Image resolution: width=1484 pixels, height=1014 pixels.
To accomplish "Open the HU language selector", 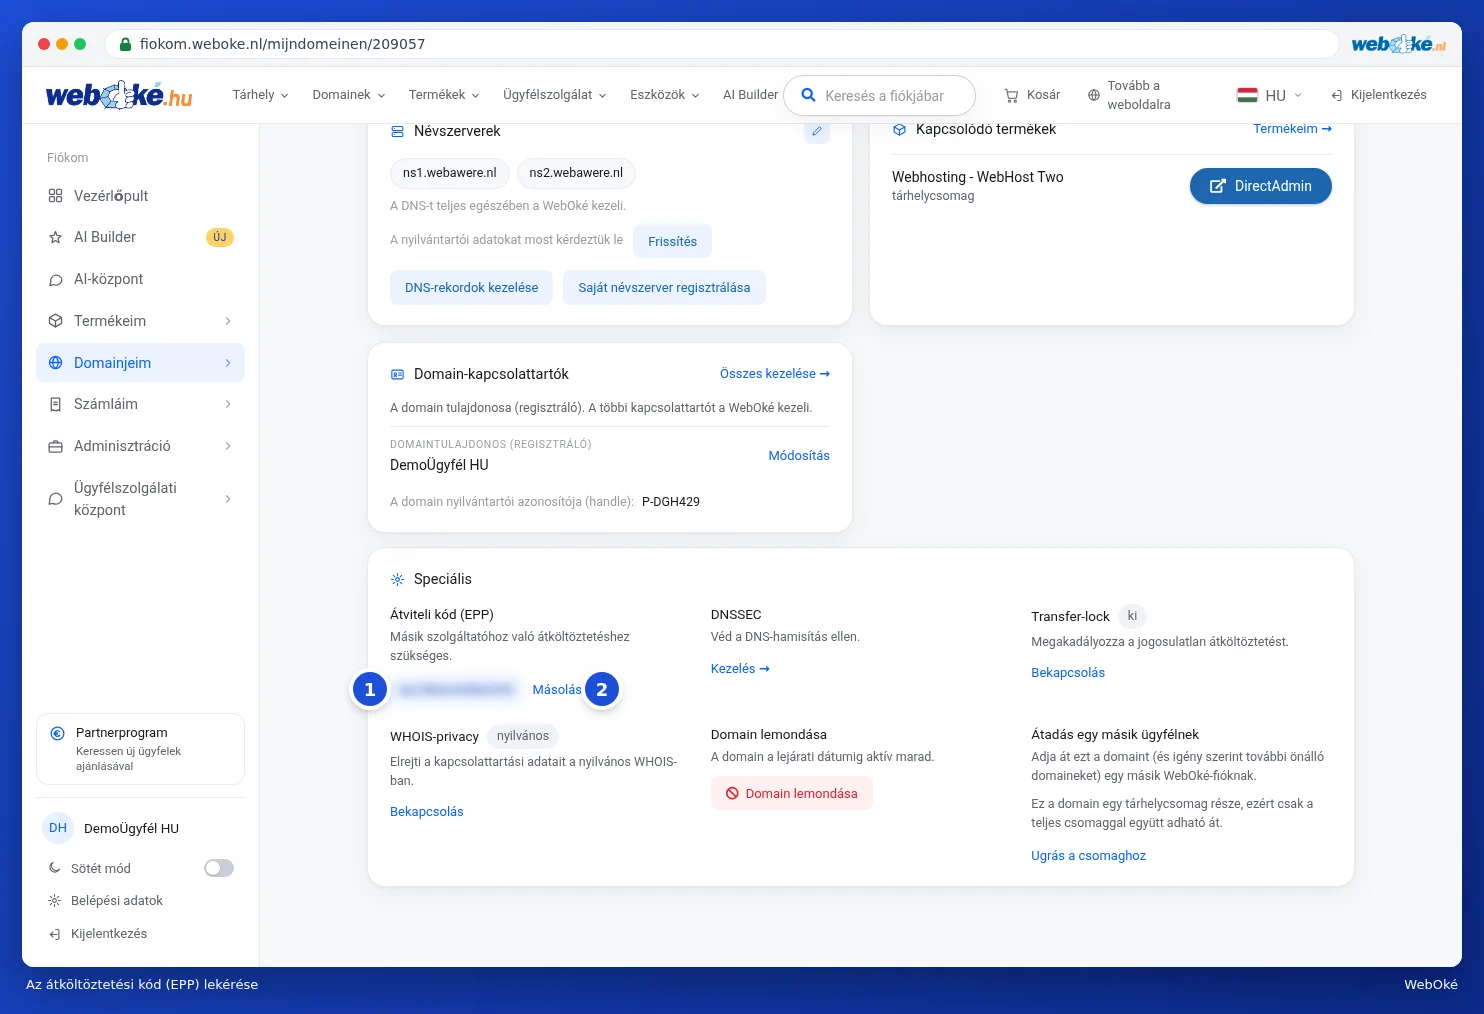I will (1270, 95).
